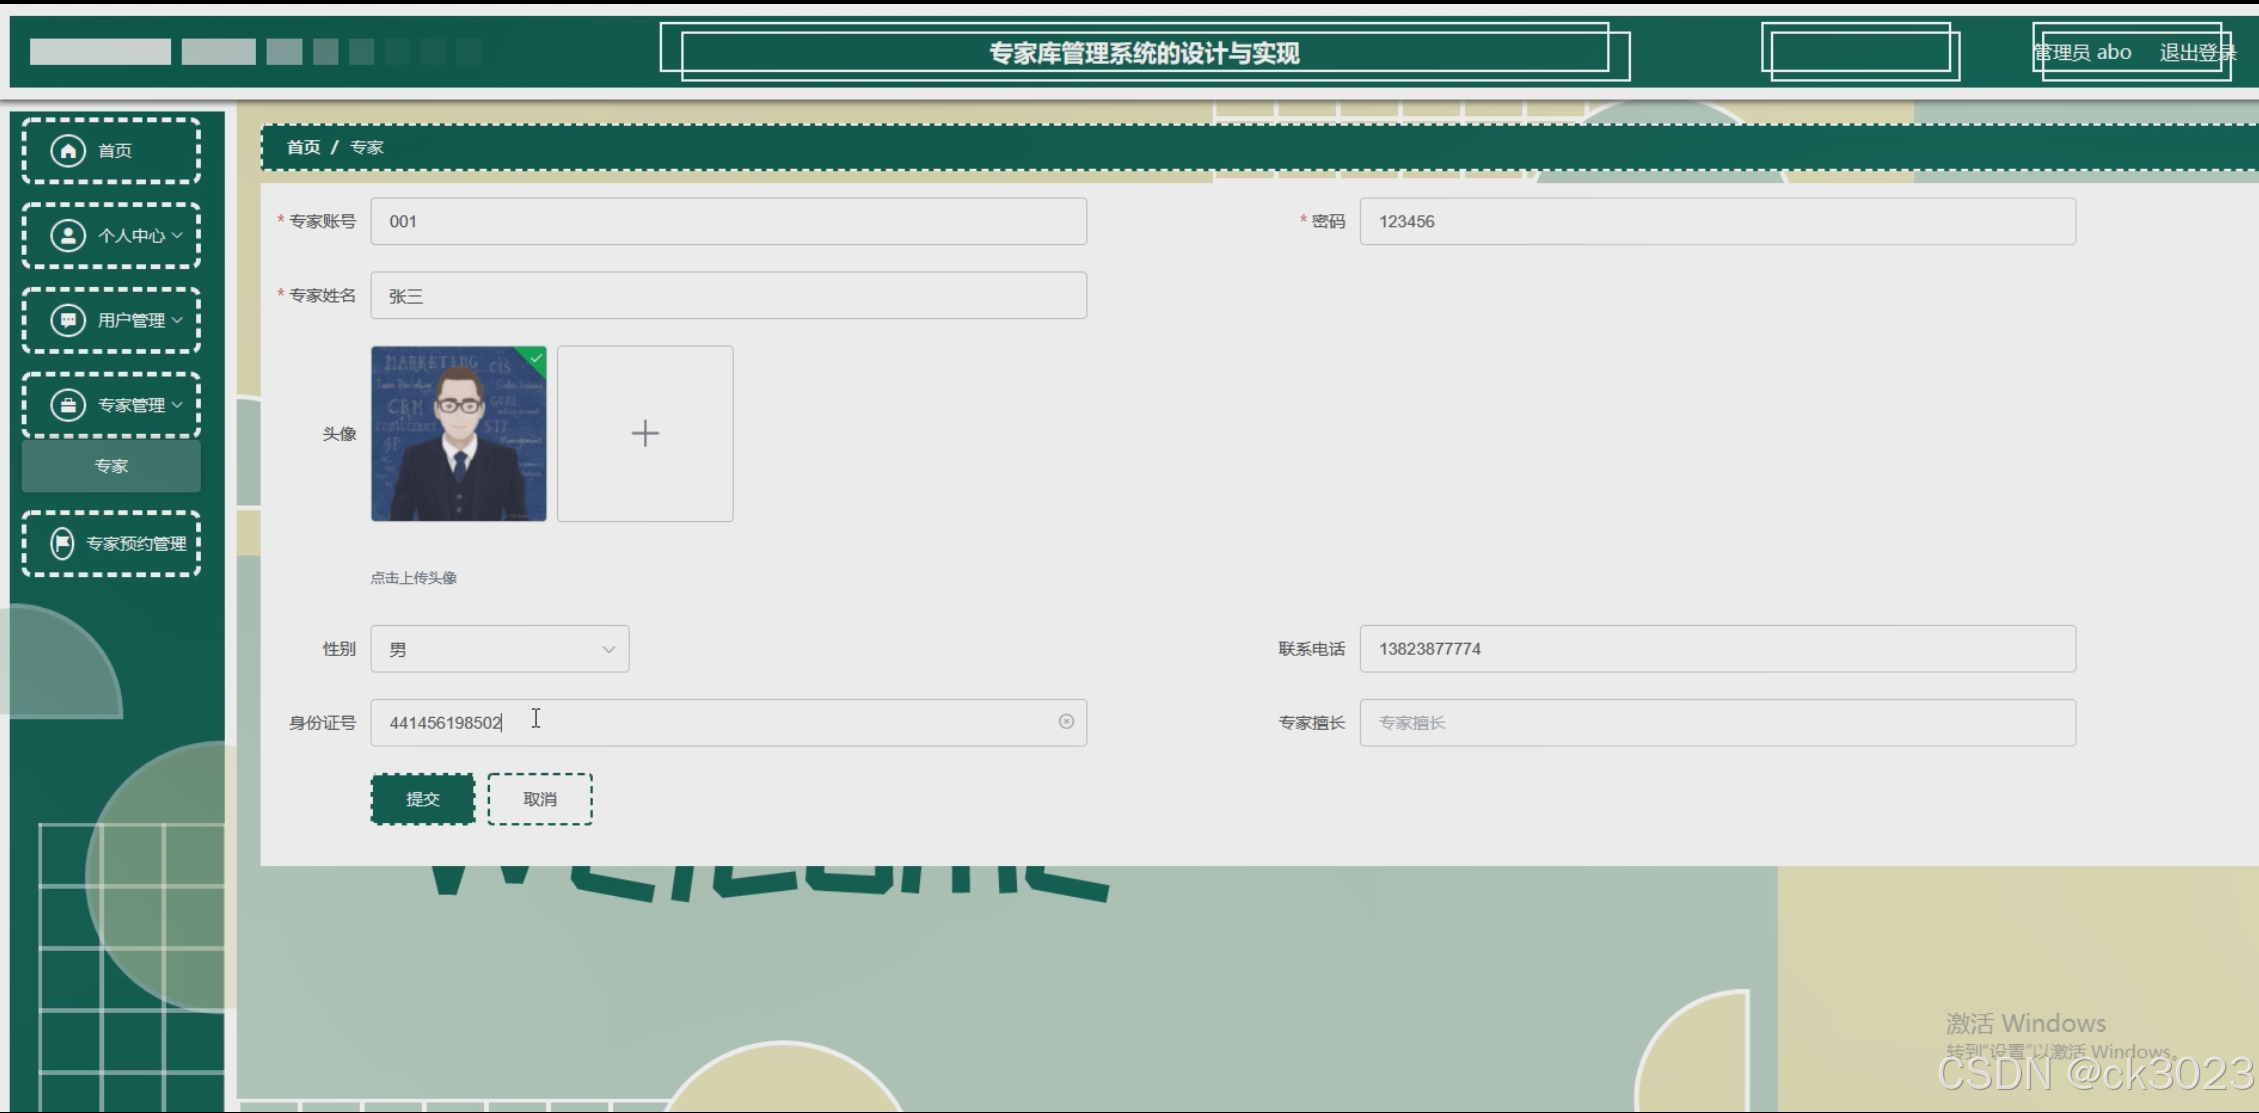Expand the 用户管理 menu chevron
This screenshot has width=2259, height=1113.
[177, 320]
